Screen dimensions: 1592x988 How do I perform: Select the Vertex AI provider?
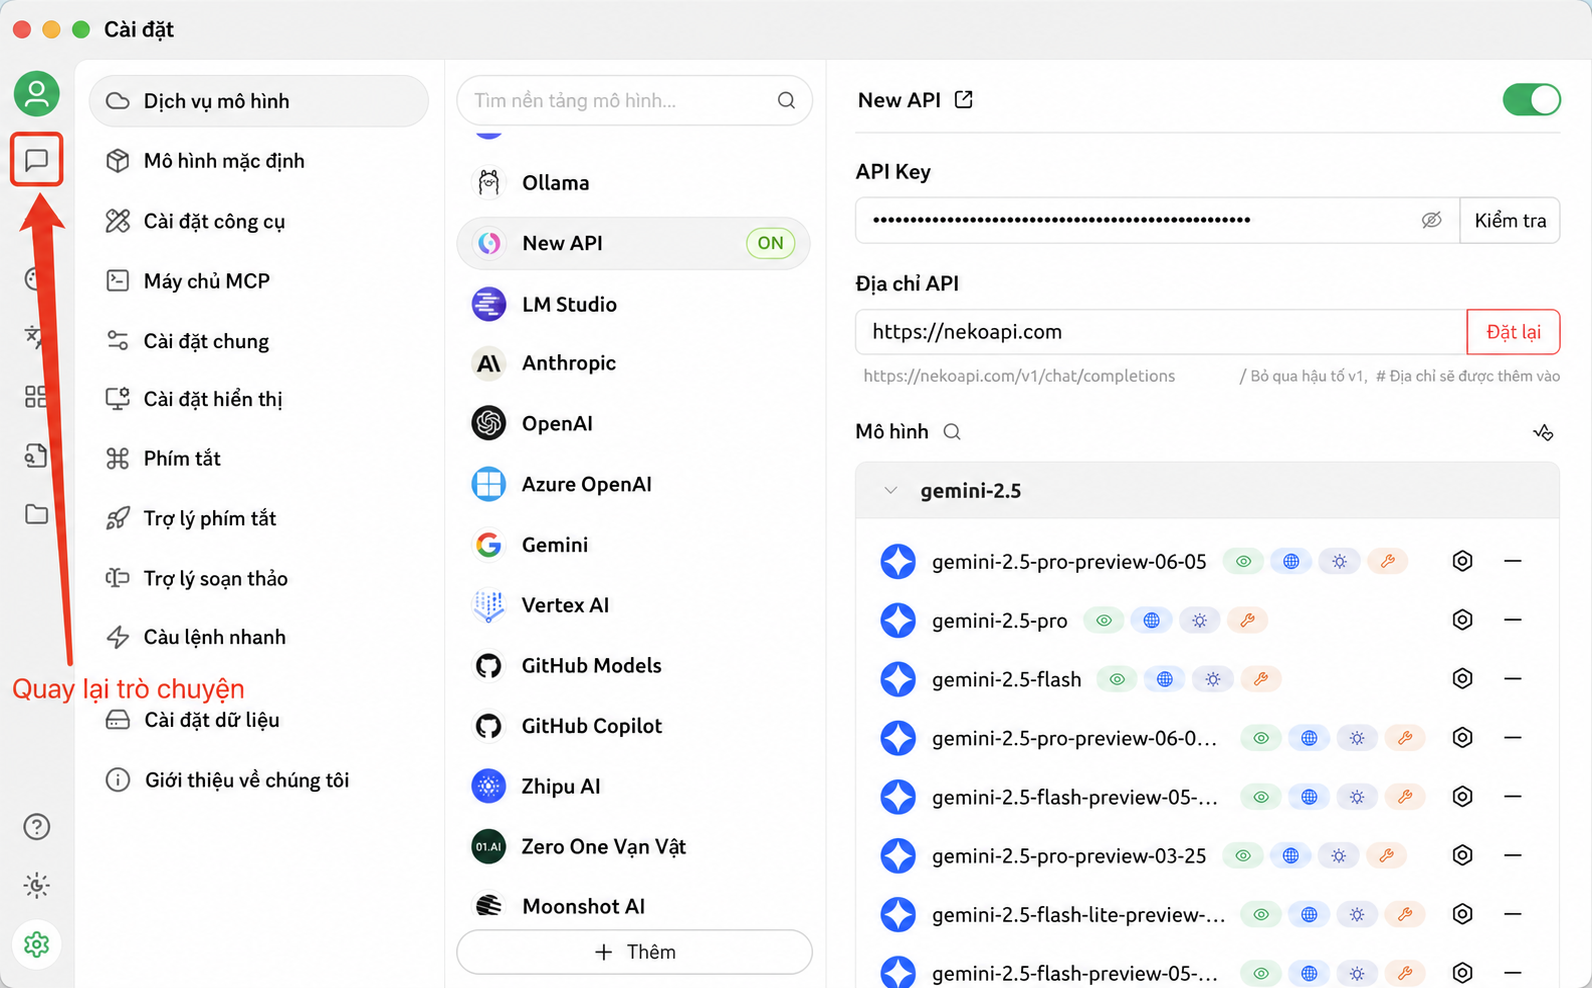(633, 605)
